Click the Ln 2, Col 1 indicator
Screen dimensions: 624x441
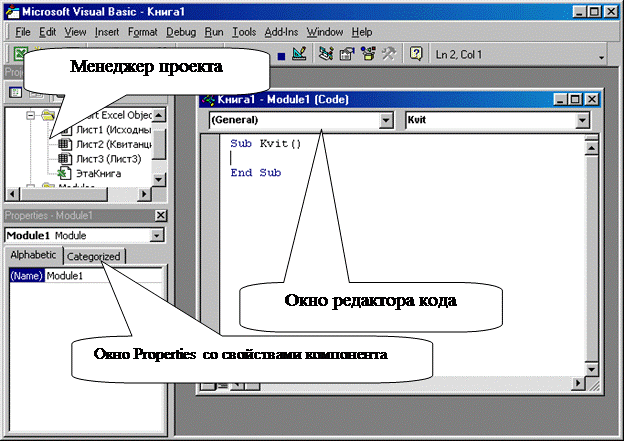click(459, 54)
